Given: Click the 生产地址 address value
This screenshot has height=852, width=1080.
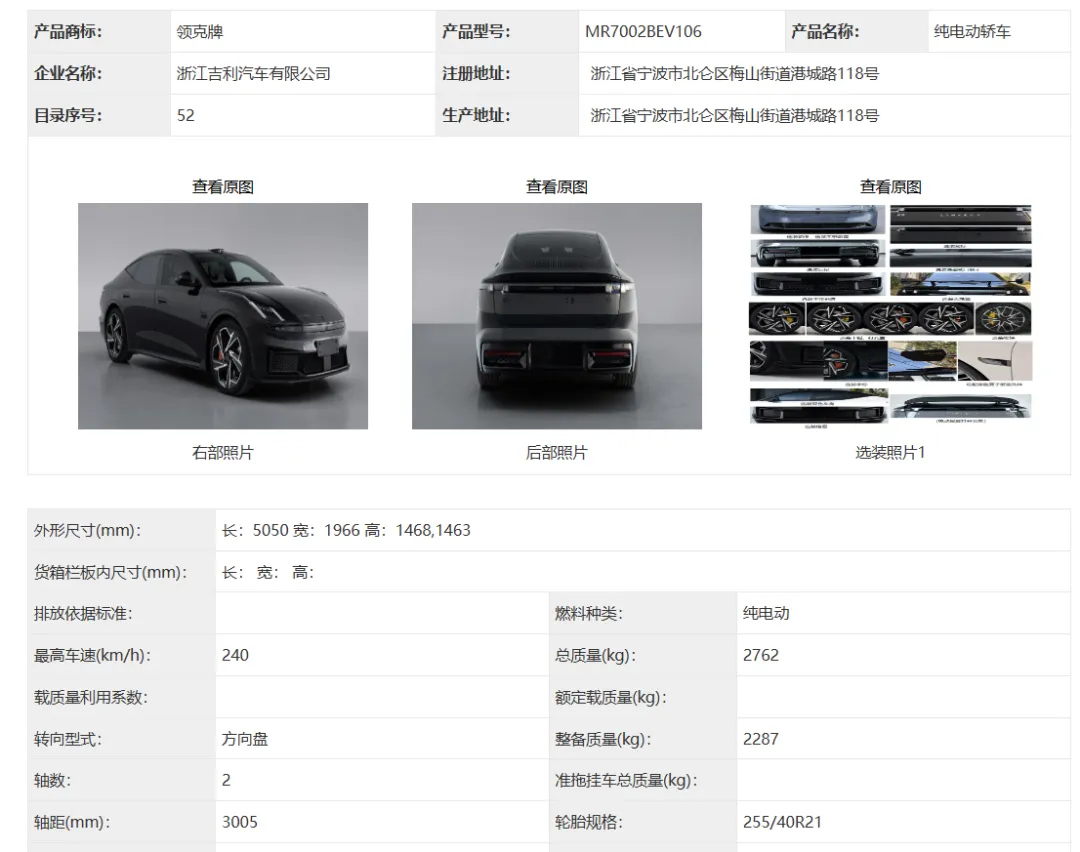Looking at the screenshot, I should pos(734,116).
